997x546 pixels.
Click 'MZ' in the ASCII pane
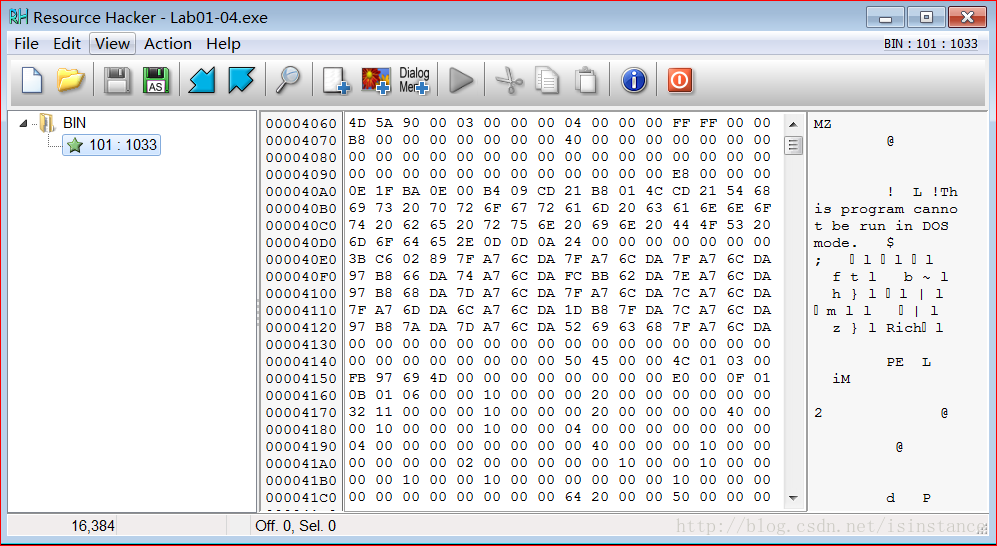[822, 125]
